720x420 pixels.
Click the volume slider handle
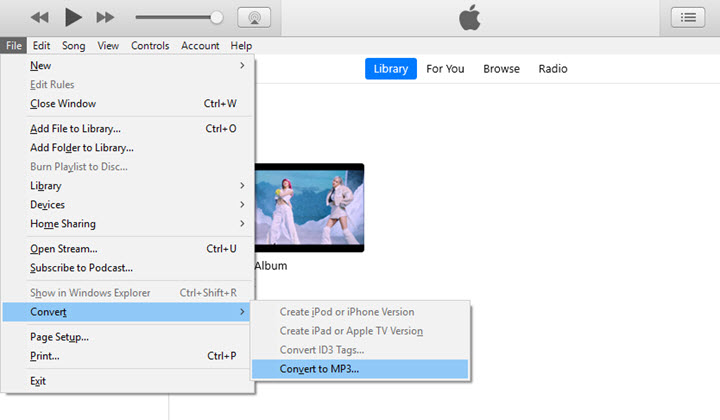tap(216, 17)
